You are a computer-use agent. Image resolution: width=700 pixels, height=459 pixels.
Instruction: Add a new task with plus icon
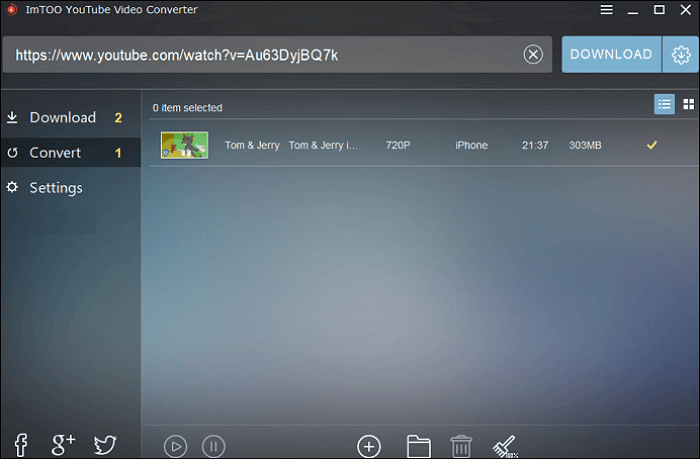pos(369,446)
